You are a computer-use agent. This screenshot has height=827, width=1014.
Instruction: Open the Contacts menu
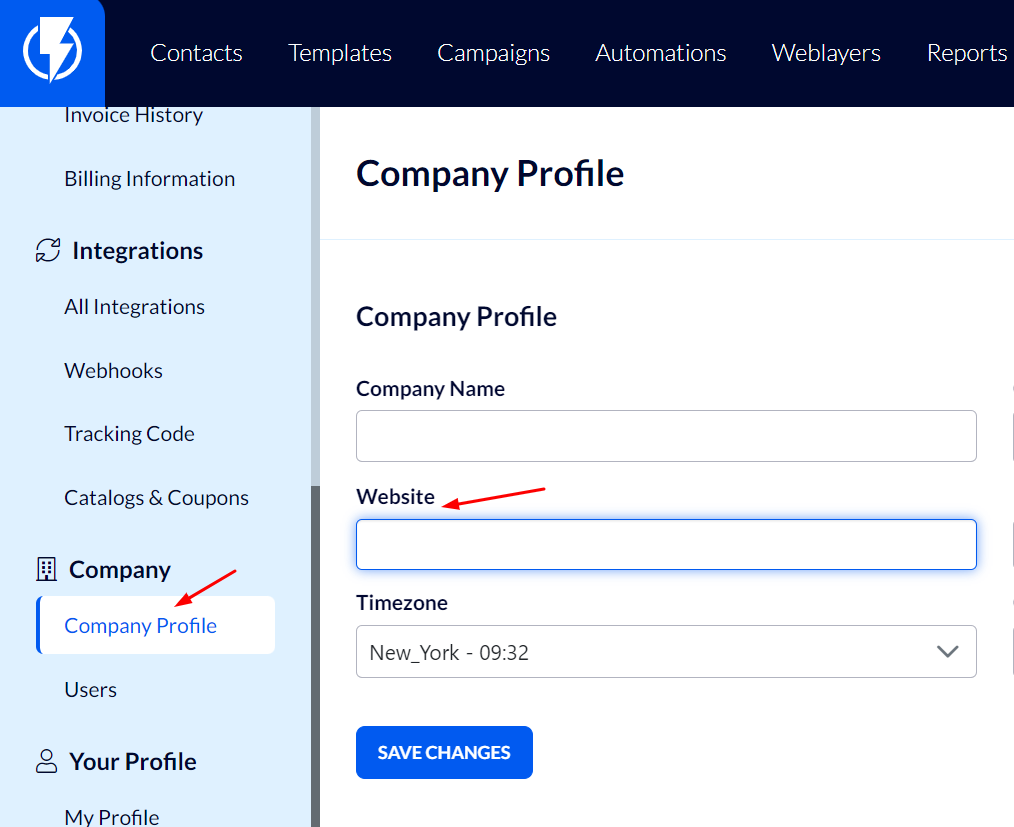pyautogui.click(x=196, y=53)
